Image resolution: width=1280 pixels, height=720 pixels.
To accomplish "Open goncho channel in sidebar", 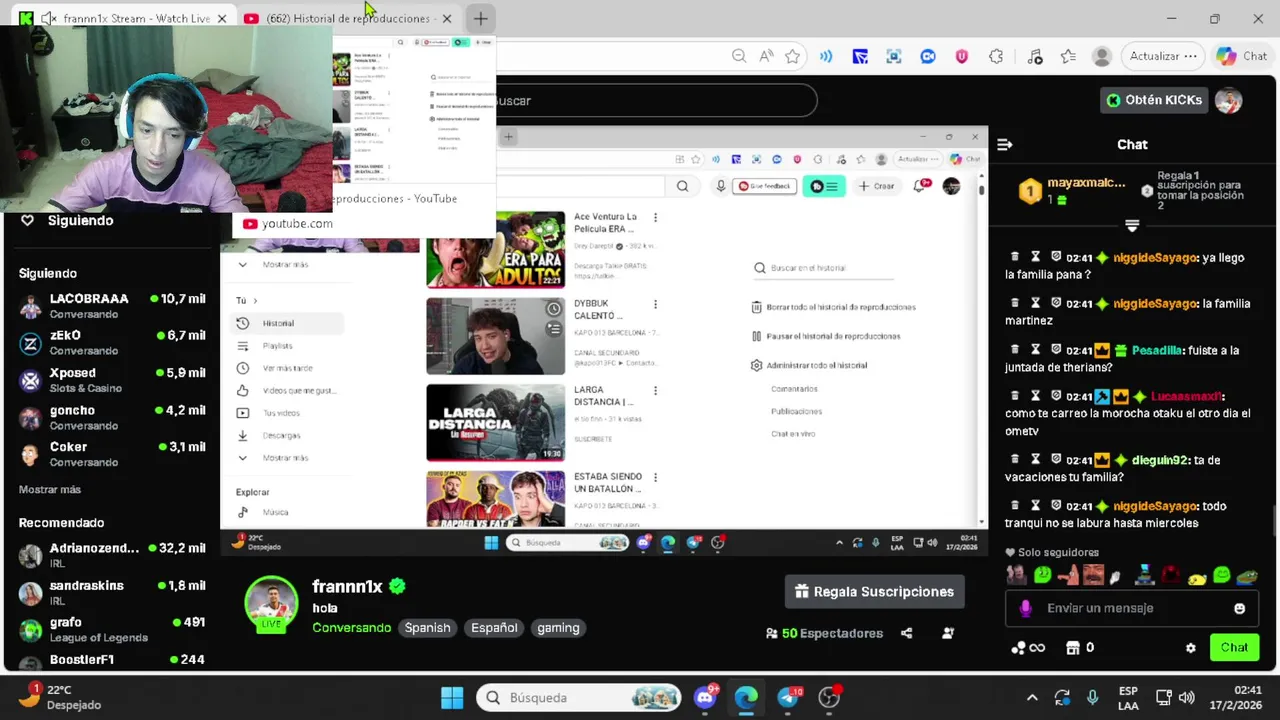I will (112, 417).
